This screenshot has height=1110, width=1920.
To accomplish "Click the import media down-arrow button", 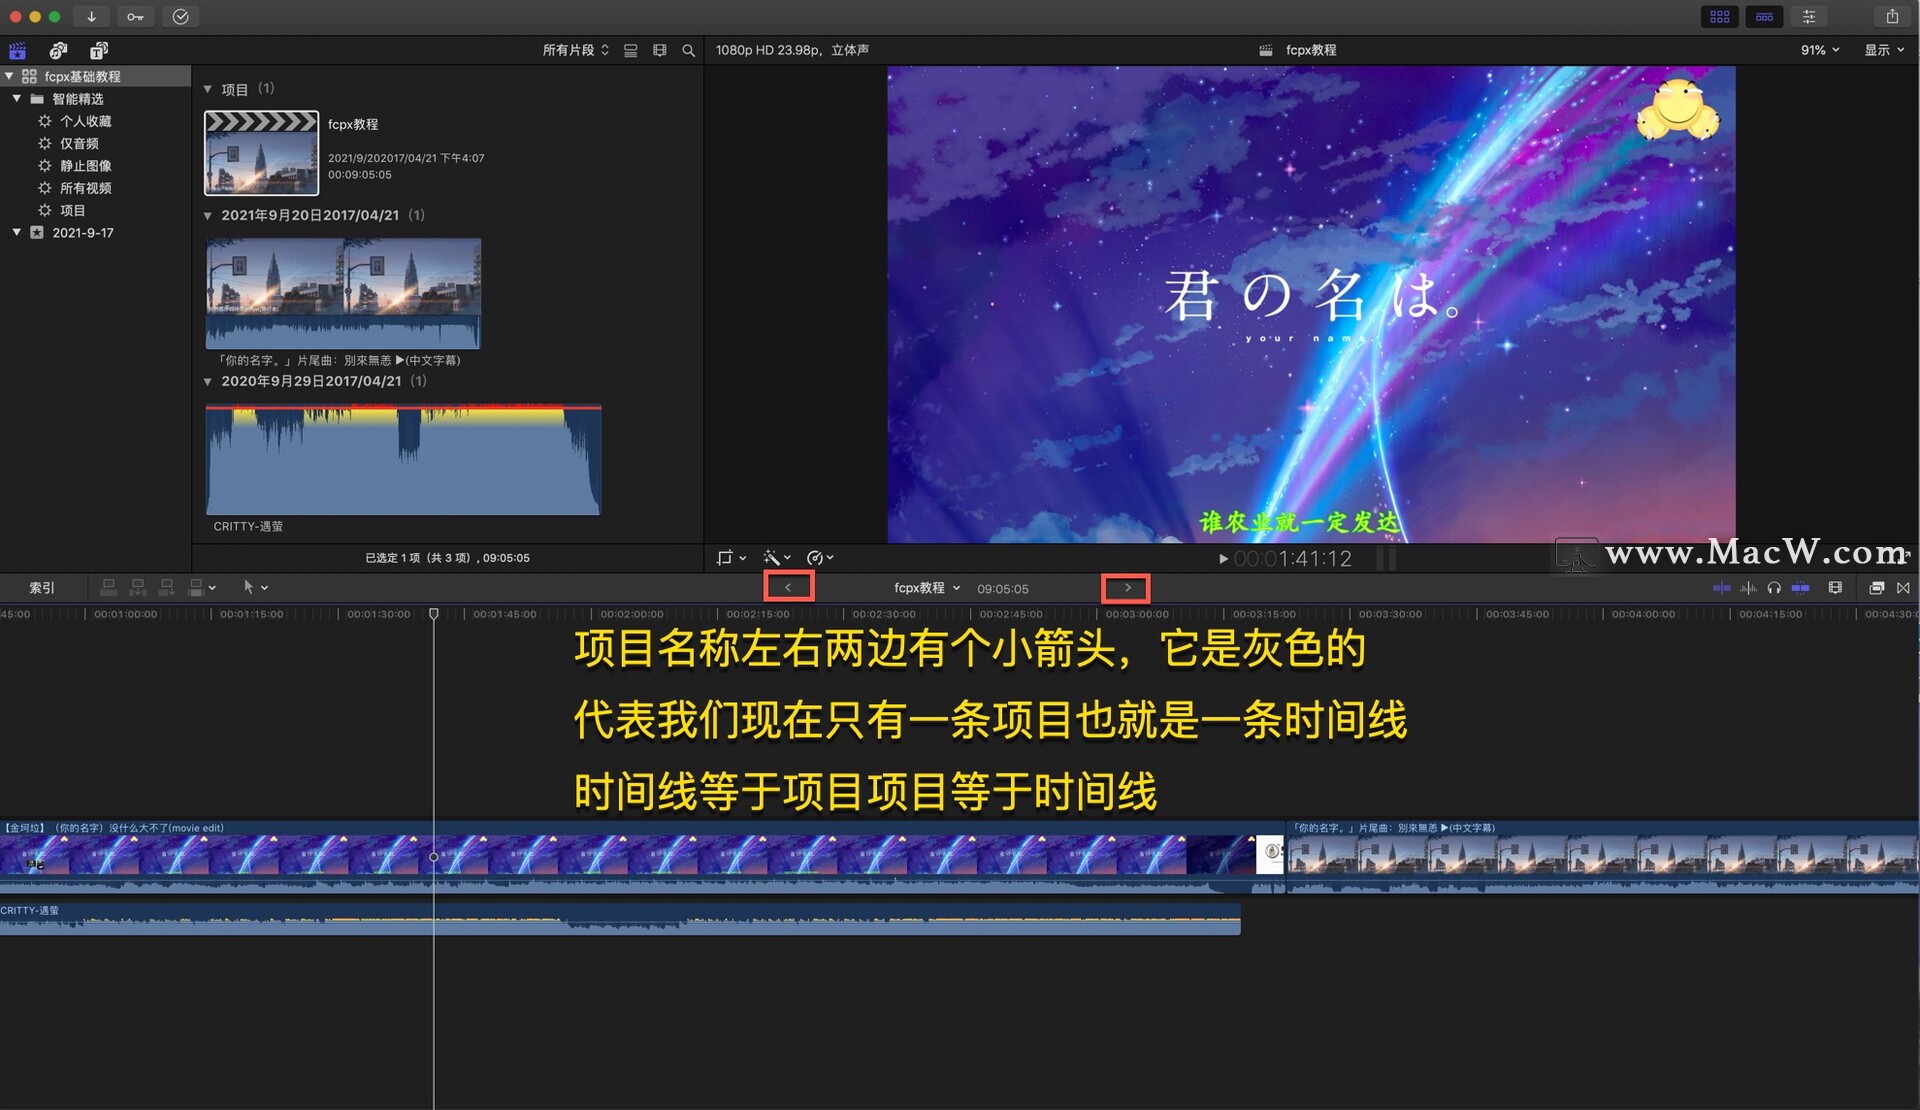I will click(91, 16).
